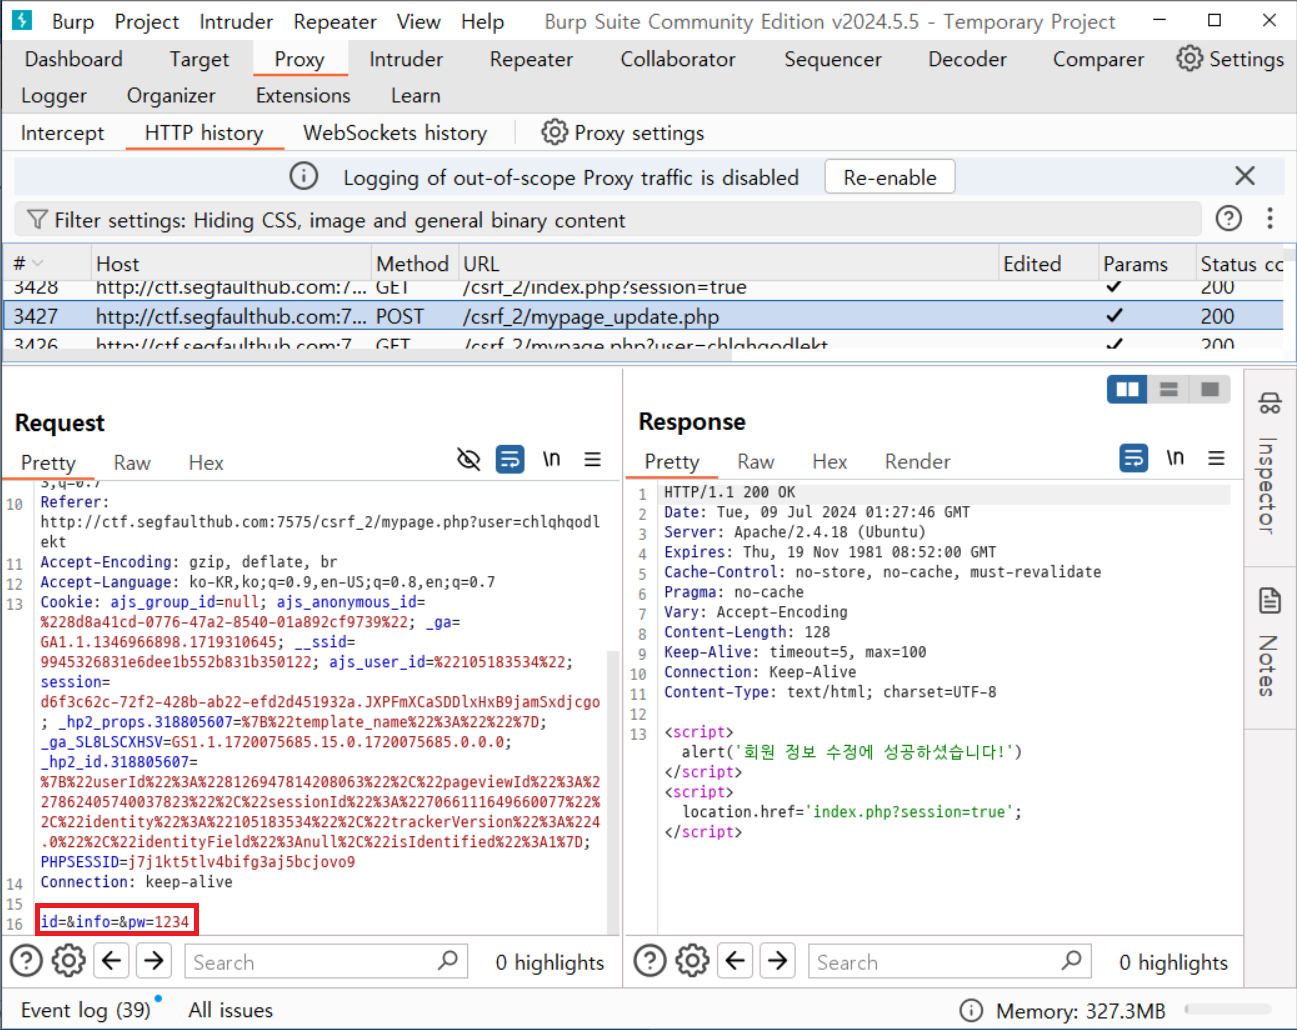1297x1030 pixels.
Task: Open the Organizer tab
Action: pyautogui.click(x=171, y=96)
